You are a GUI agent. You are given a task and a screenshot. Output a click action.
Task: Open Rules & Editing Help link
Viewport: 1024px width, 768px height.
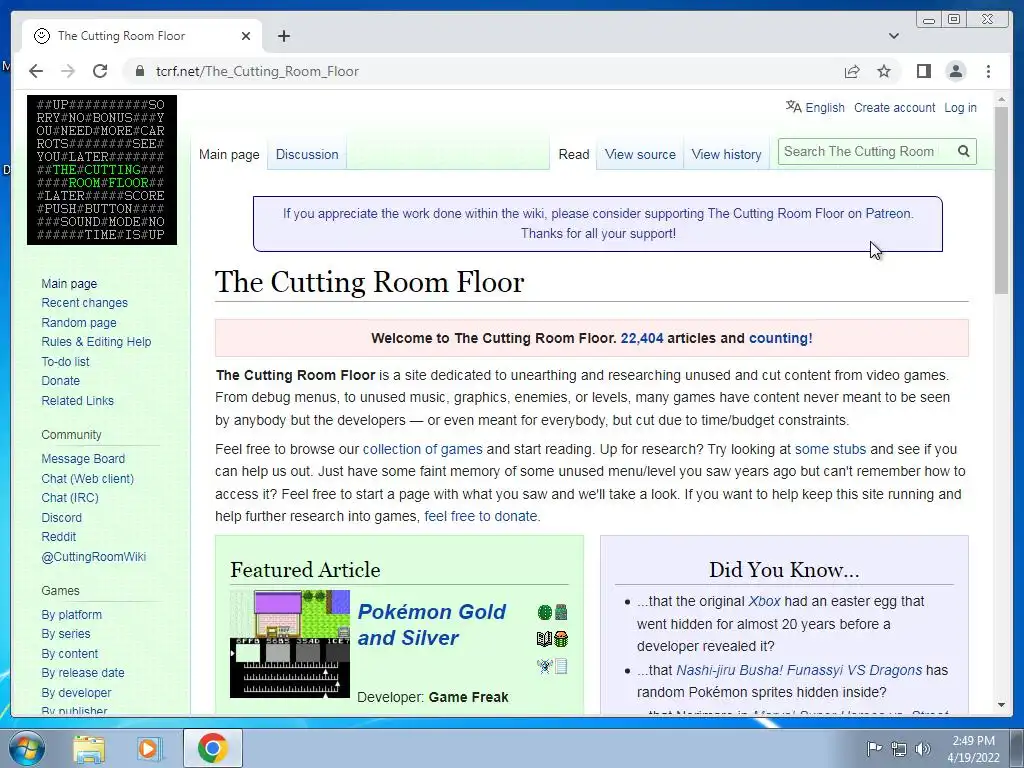click(96, 342)
